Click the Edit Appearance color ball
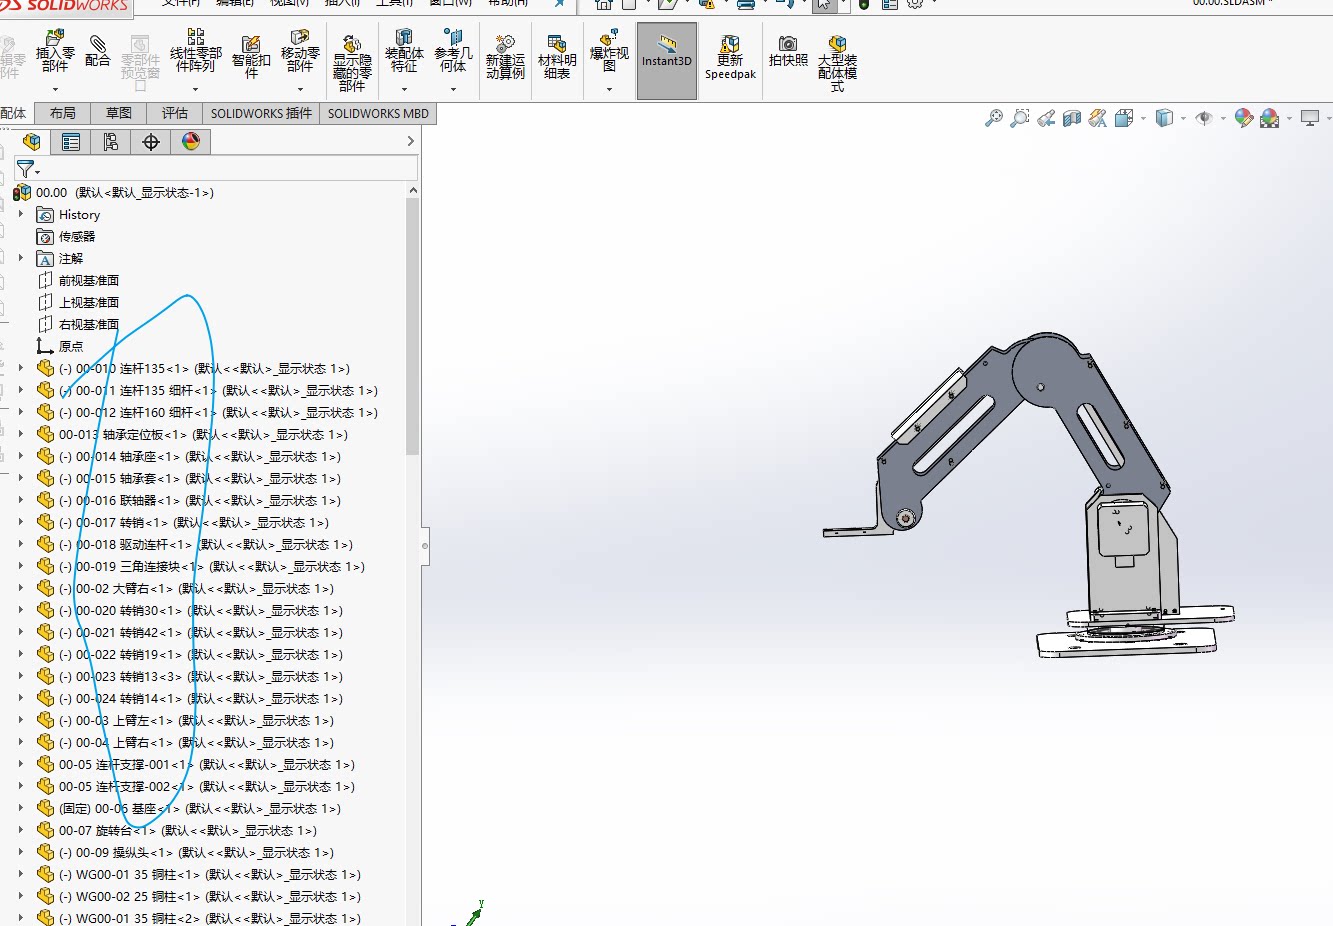This screenshot has width=1333, height=926. pyautogui.click(x=1243, y=118)
